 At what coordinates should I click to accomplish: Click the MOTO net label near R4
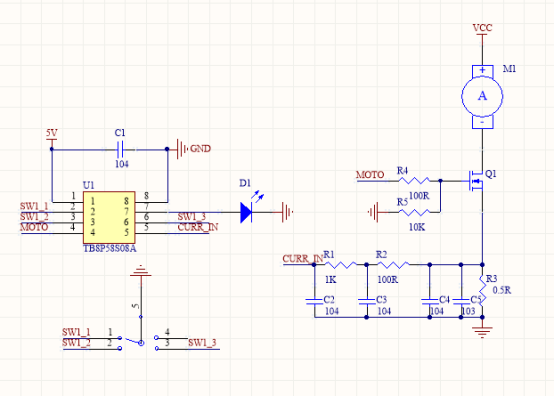[x=370, y=175]
